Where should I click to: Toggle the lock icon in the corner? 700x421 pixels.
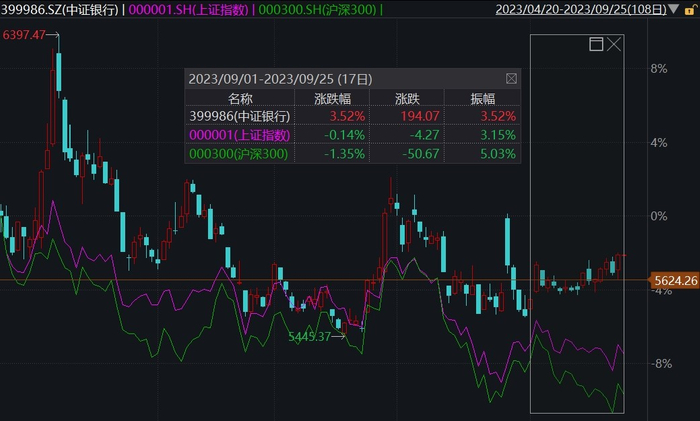click(x=690, y=9)
